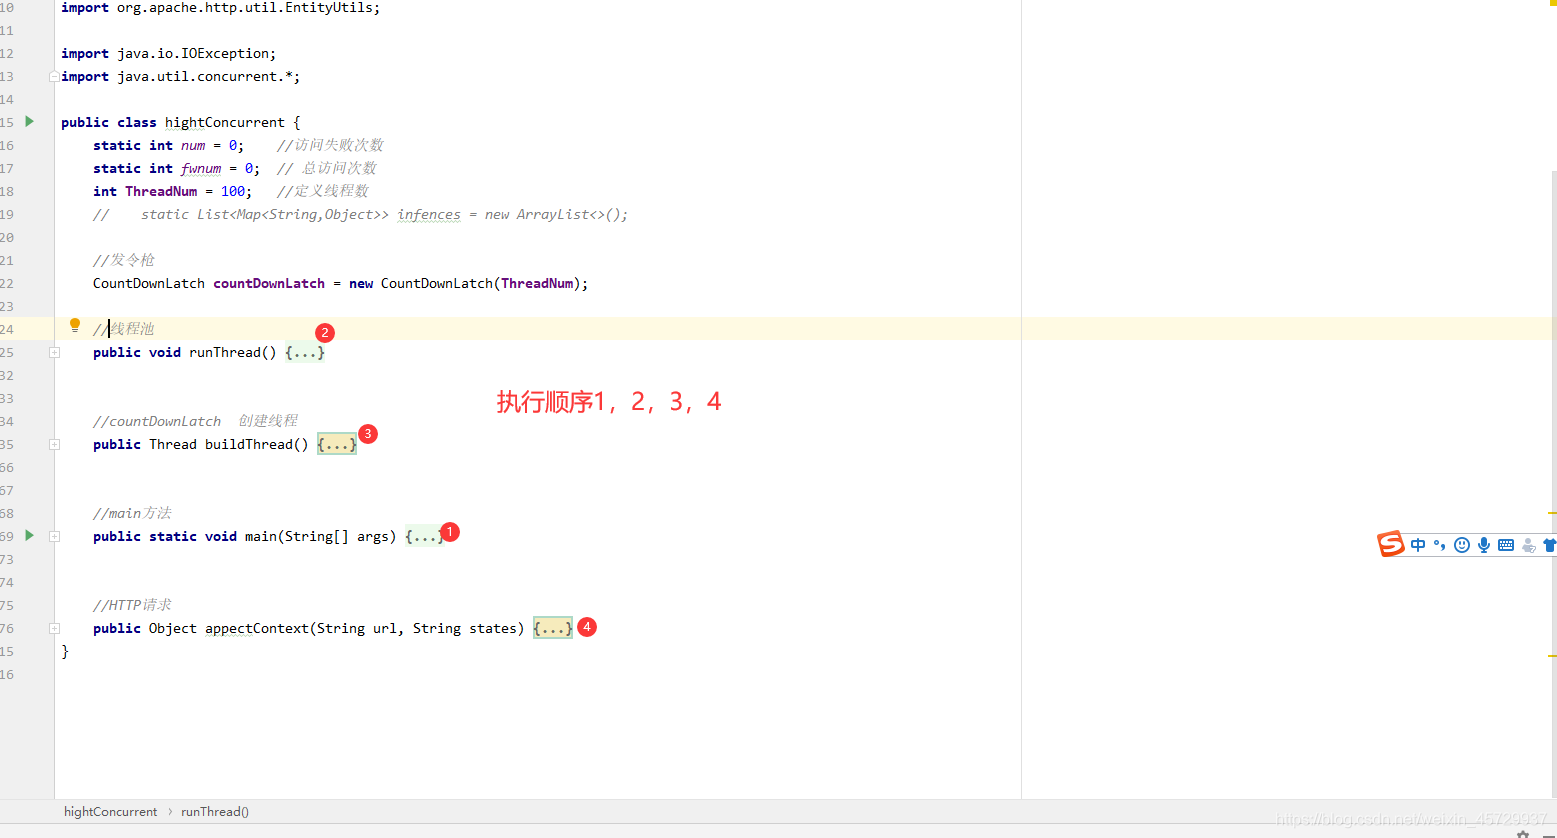Expand buildThread() using gutter plus marker
This screenshot has width=1557, height=838.
(54, 444)
